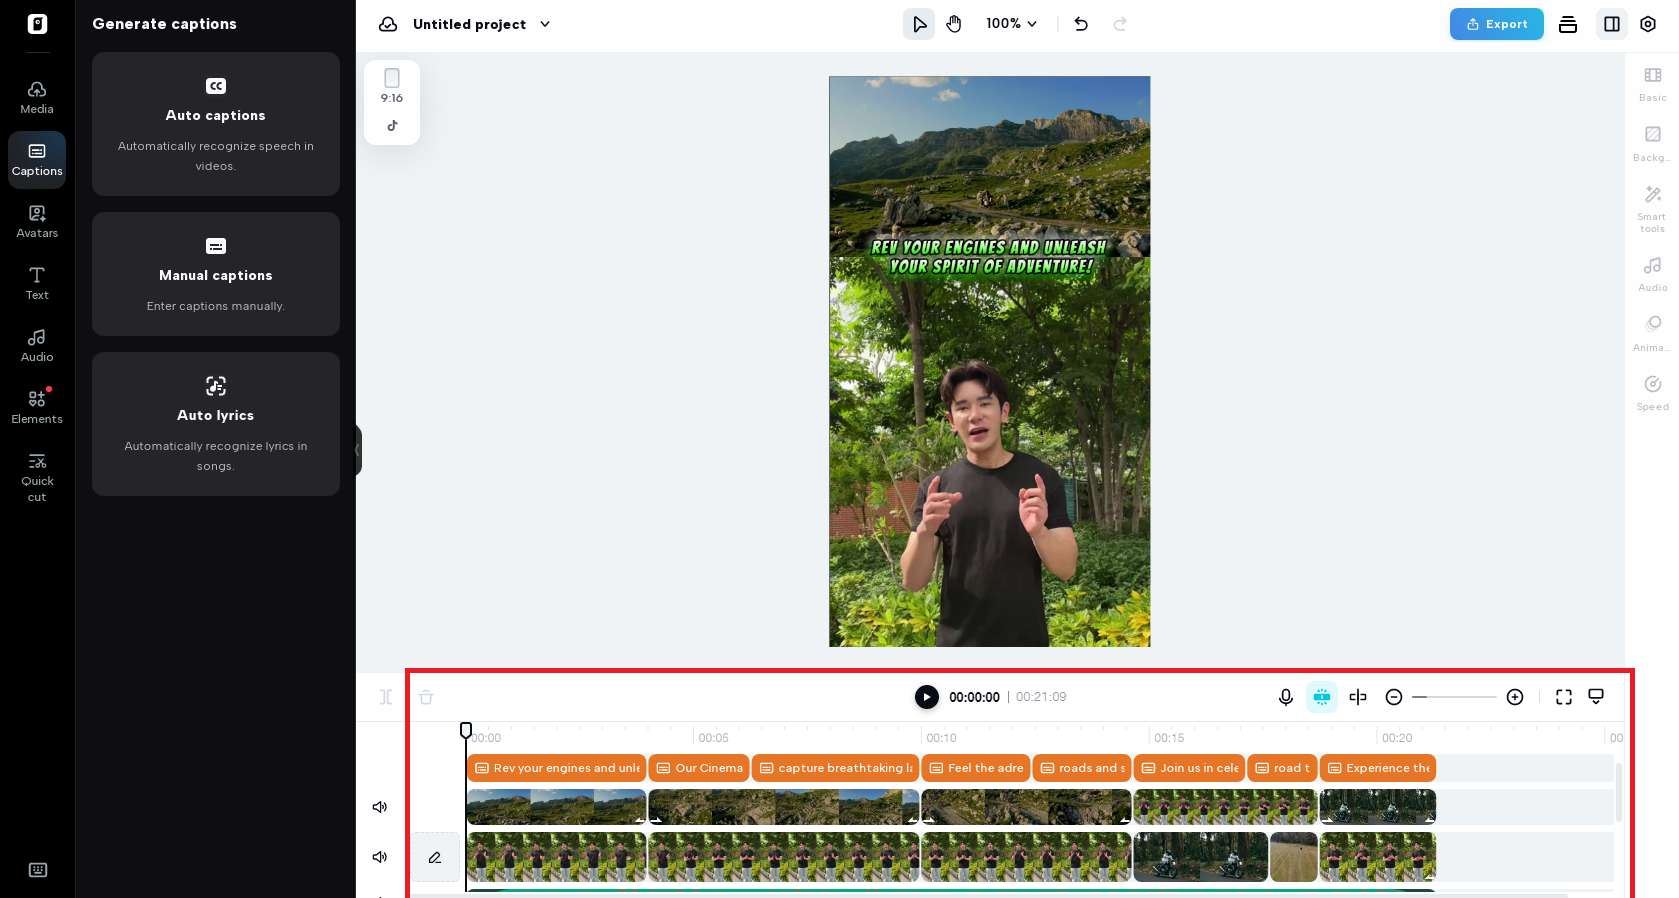Toggle the side-by-side layout view
The image size is (1679, 898).
point(1612,24)
